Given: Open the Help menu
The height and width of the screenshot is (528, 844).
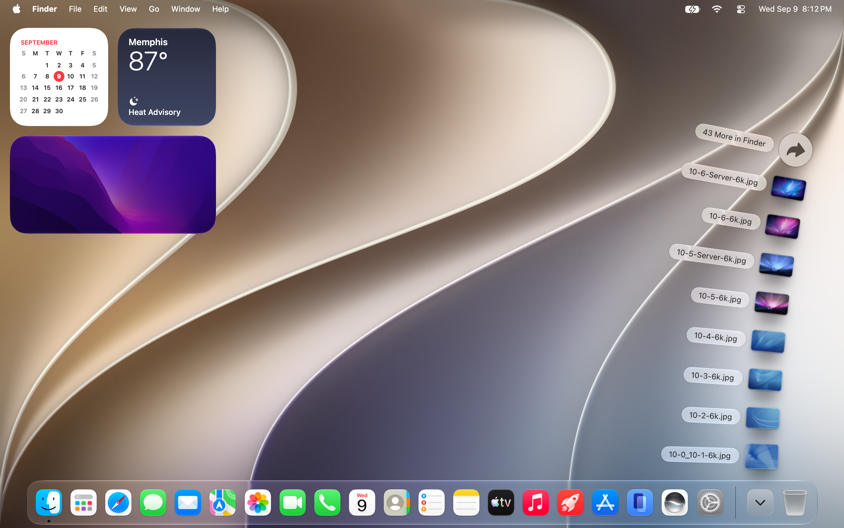Looking at the screenshot, I should [220, 9].
